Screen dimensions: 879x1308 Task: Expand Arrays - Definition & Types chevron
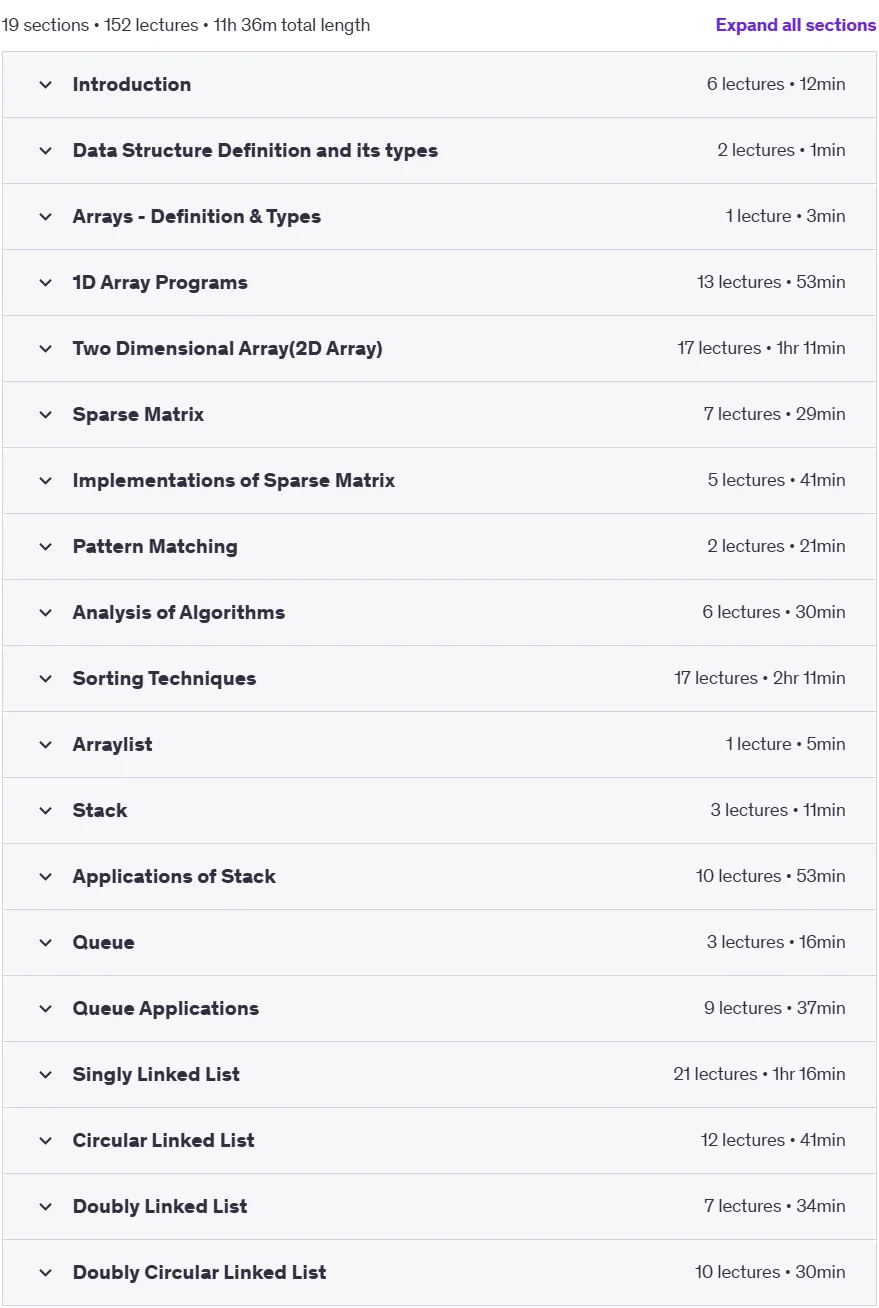coord(45,217)
